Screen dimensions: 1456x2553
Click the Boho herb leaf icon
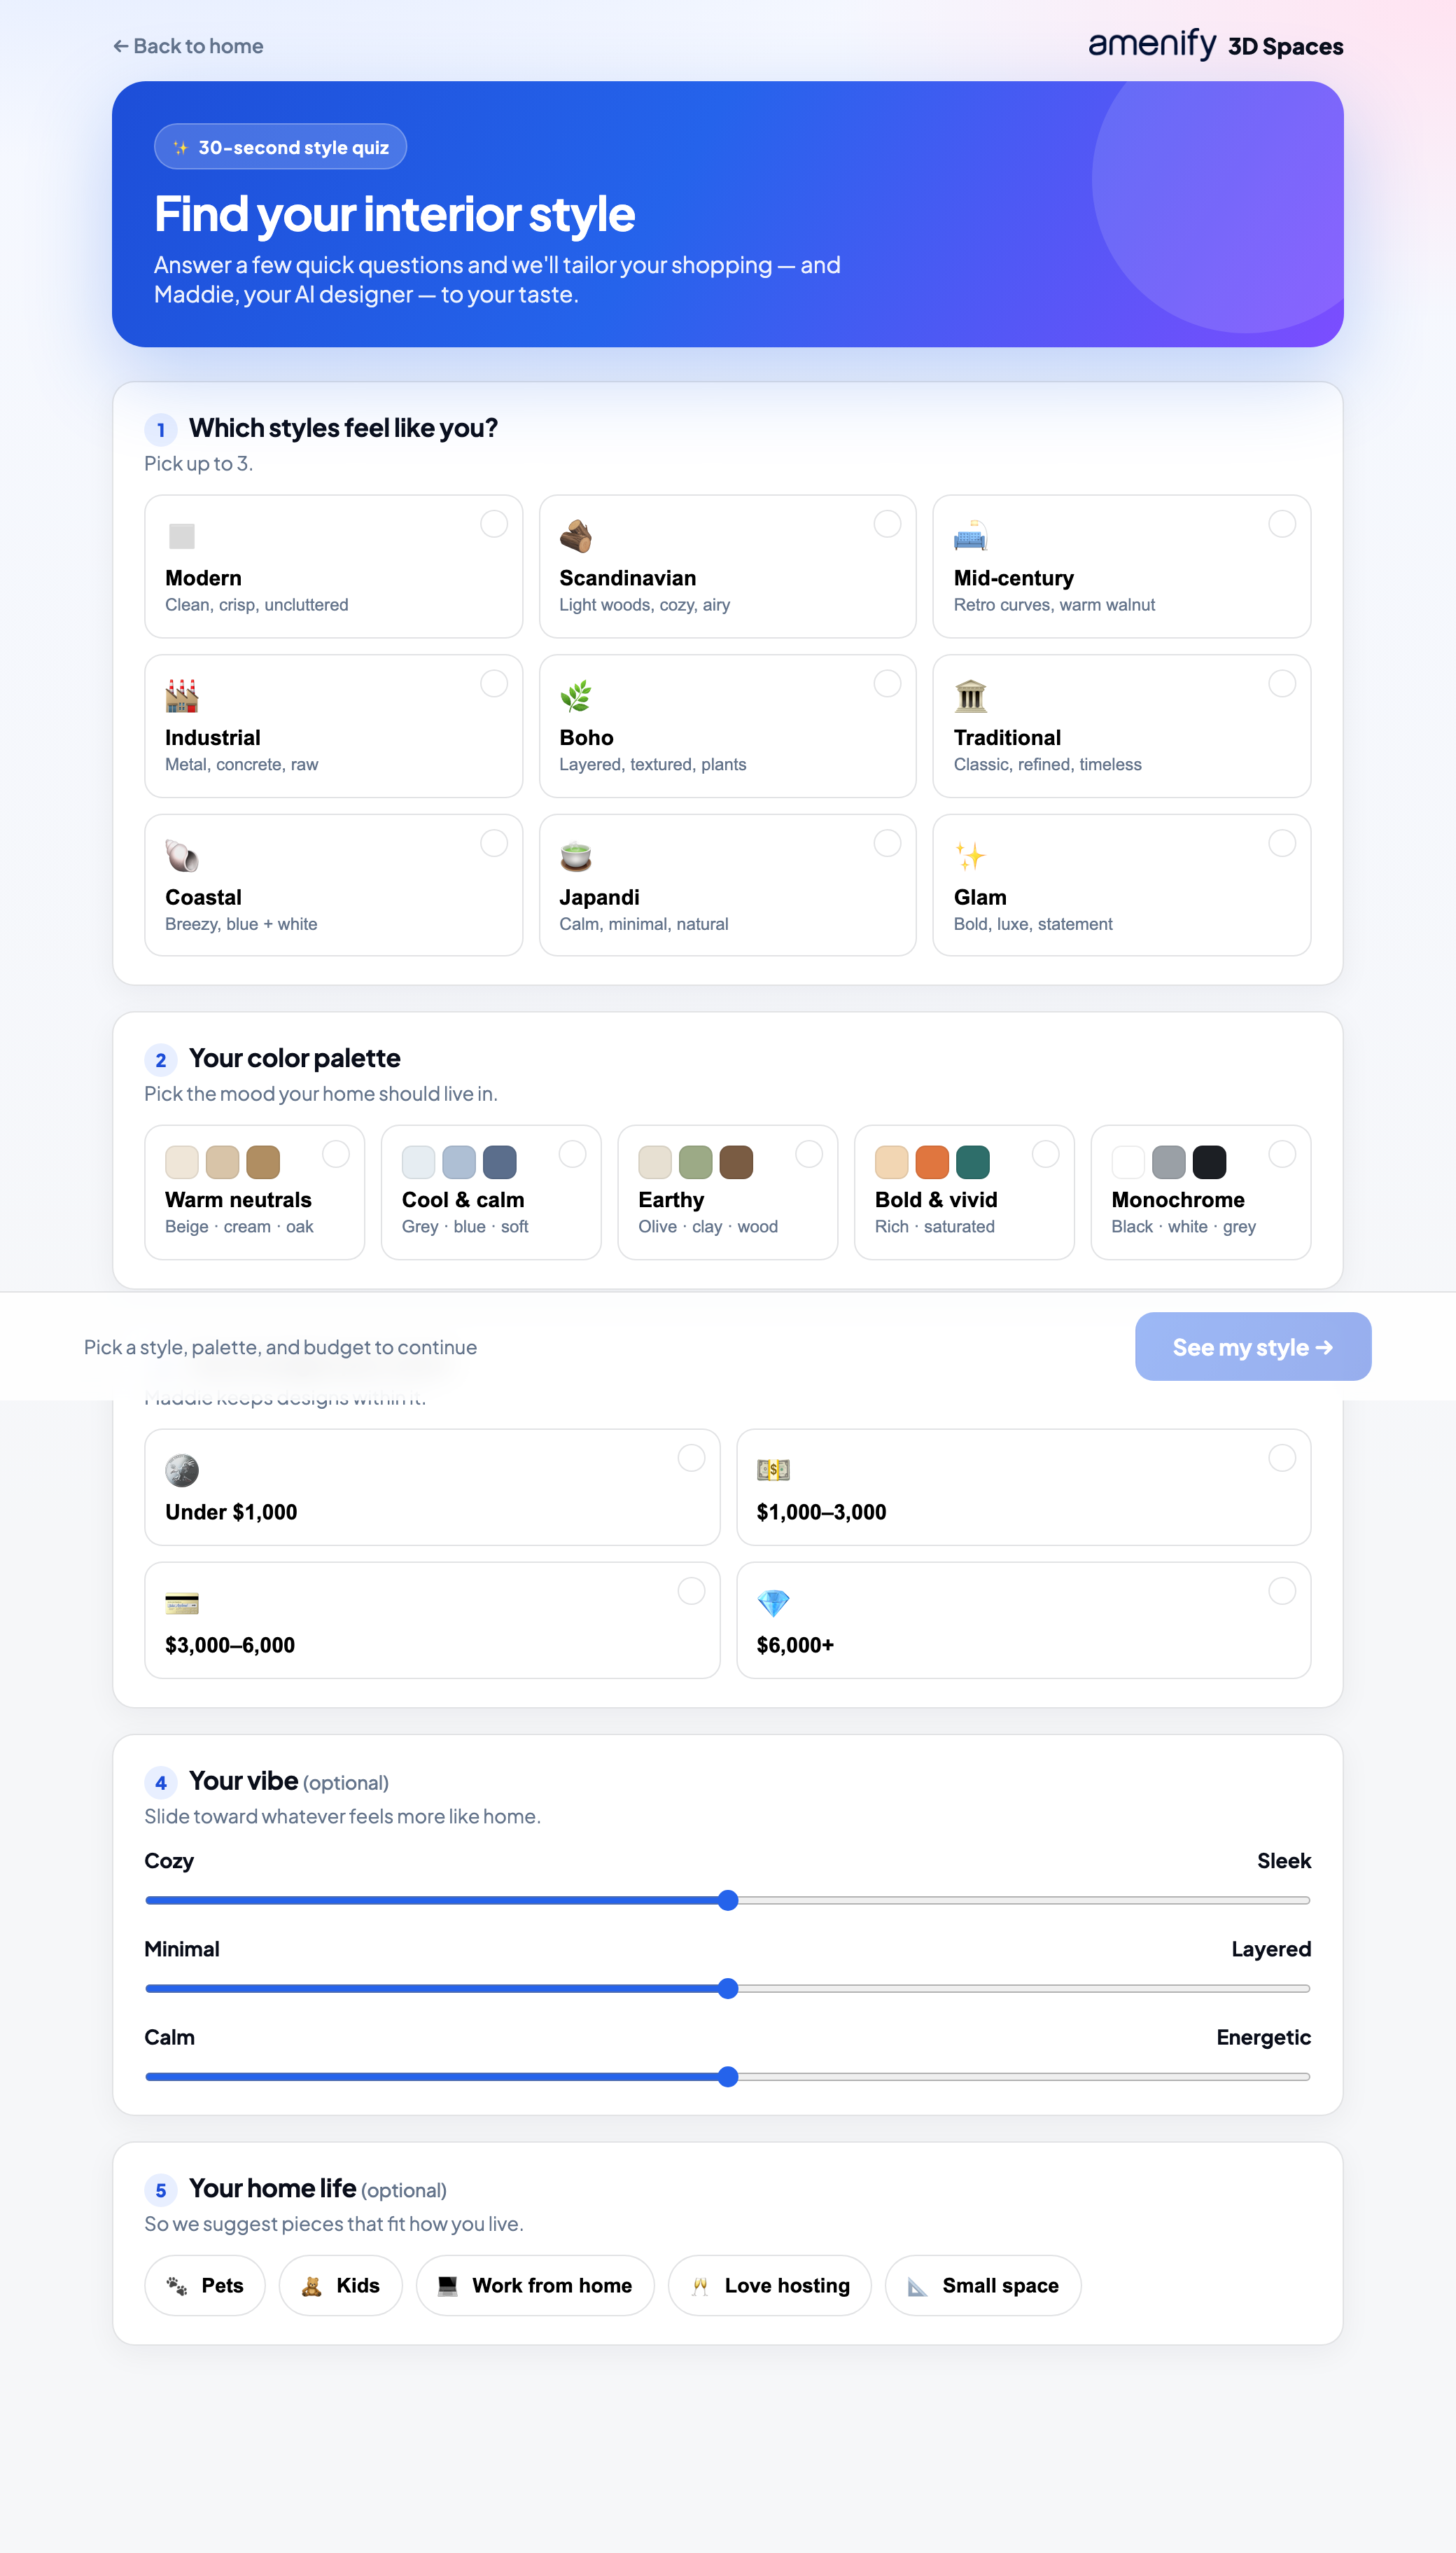pos(576,696)
